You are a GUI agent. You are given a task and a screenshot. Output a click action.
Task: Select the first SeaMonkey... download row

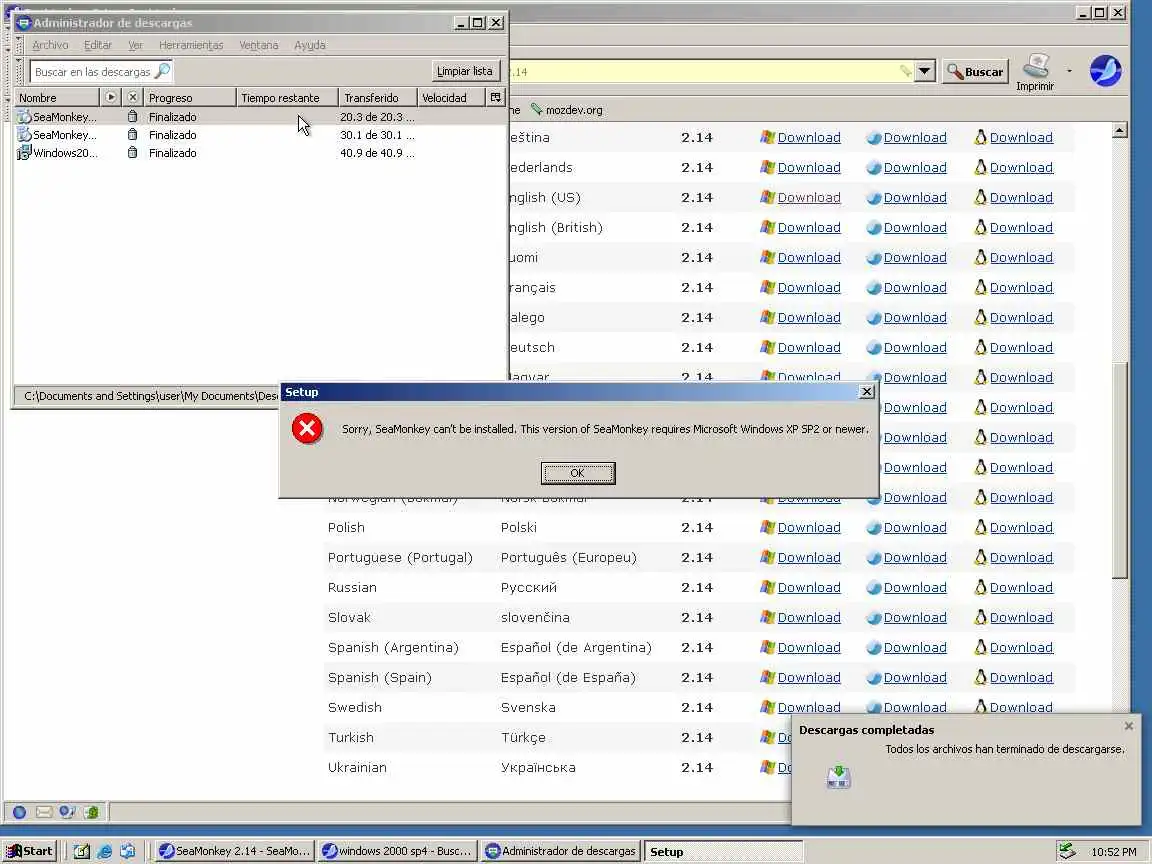tap(260, 117)
